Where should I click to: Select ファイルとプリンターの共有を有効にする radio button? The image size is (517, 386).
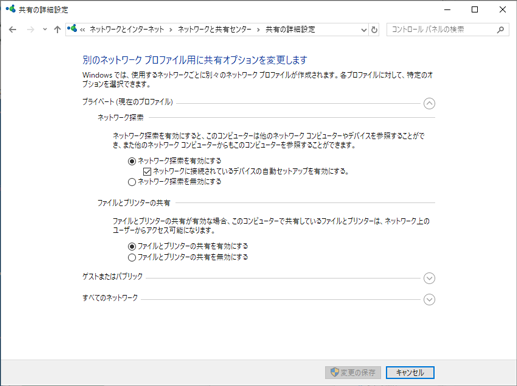click(x=132, y=247)
